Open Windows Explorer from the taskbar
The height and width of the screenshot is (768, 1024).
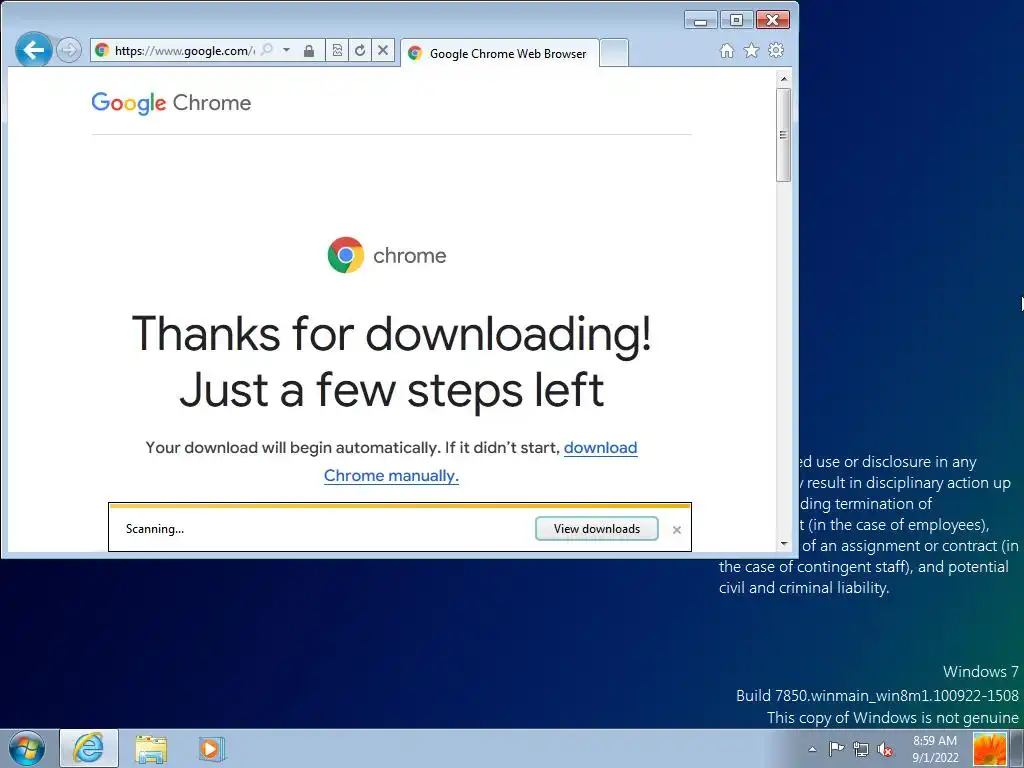pyautogui.click(x=151, y=749)
